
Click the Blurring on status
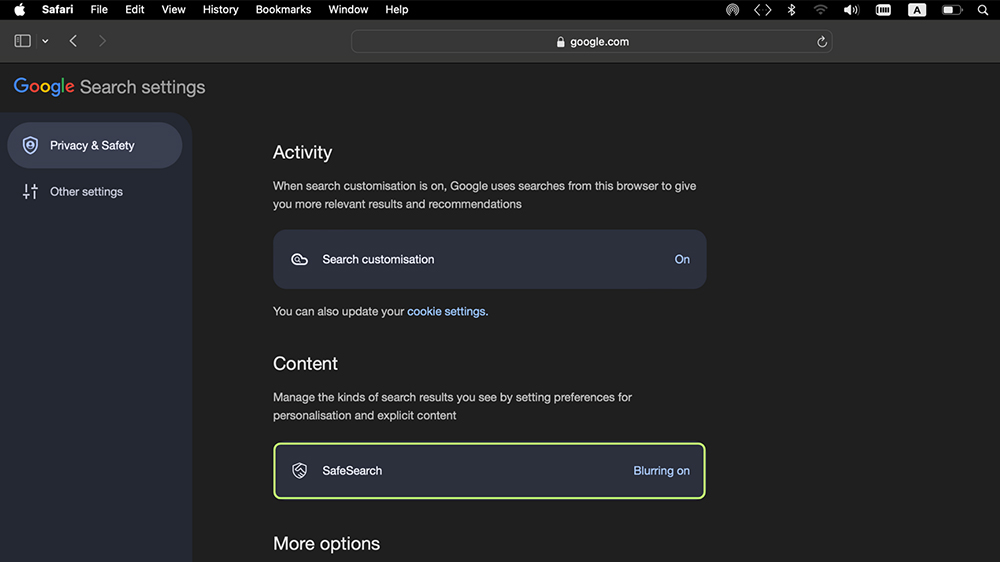[x=661, y=471]
